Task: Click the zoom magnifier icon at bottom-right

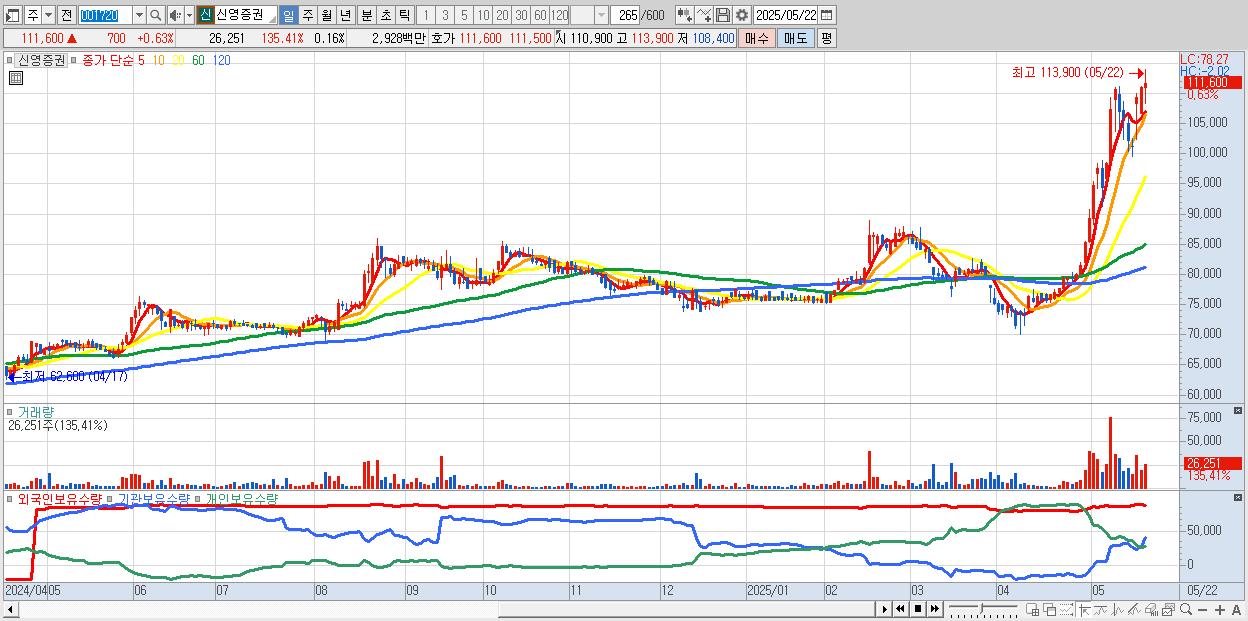Action: pos(1186,609)
